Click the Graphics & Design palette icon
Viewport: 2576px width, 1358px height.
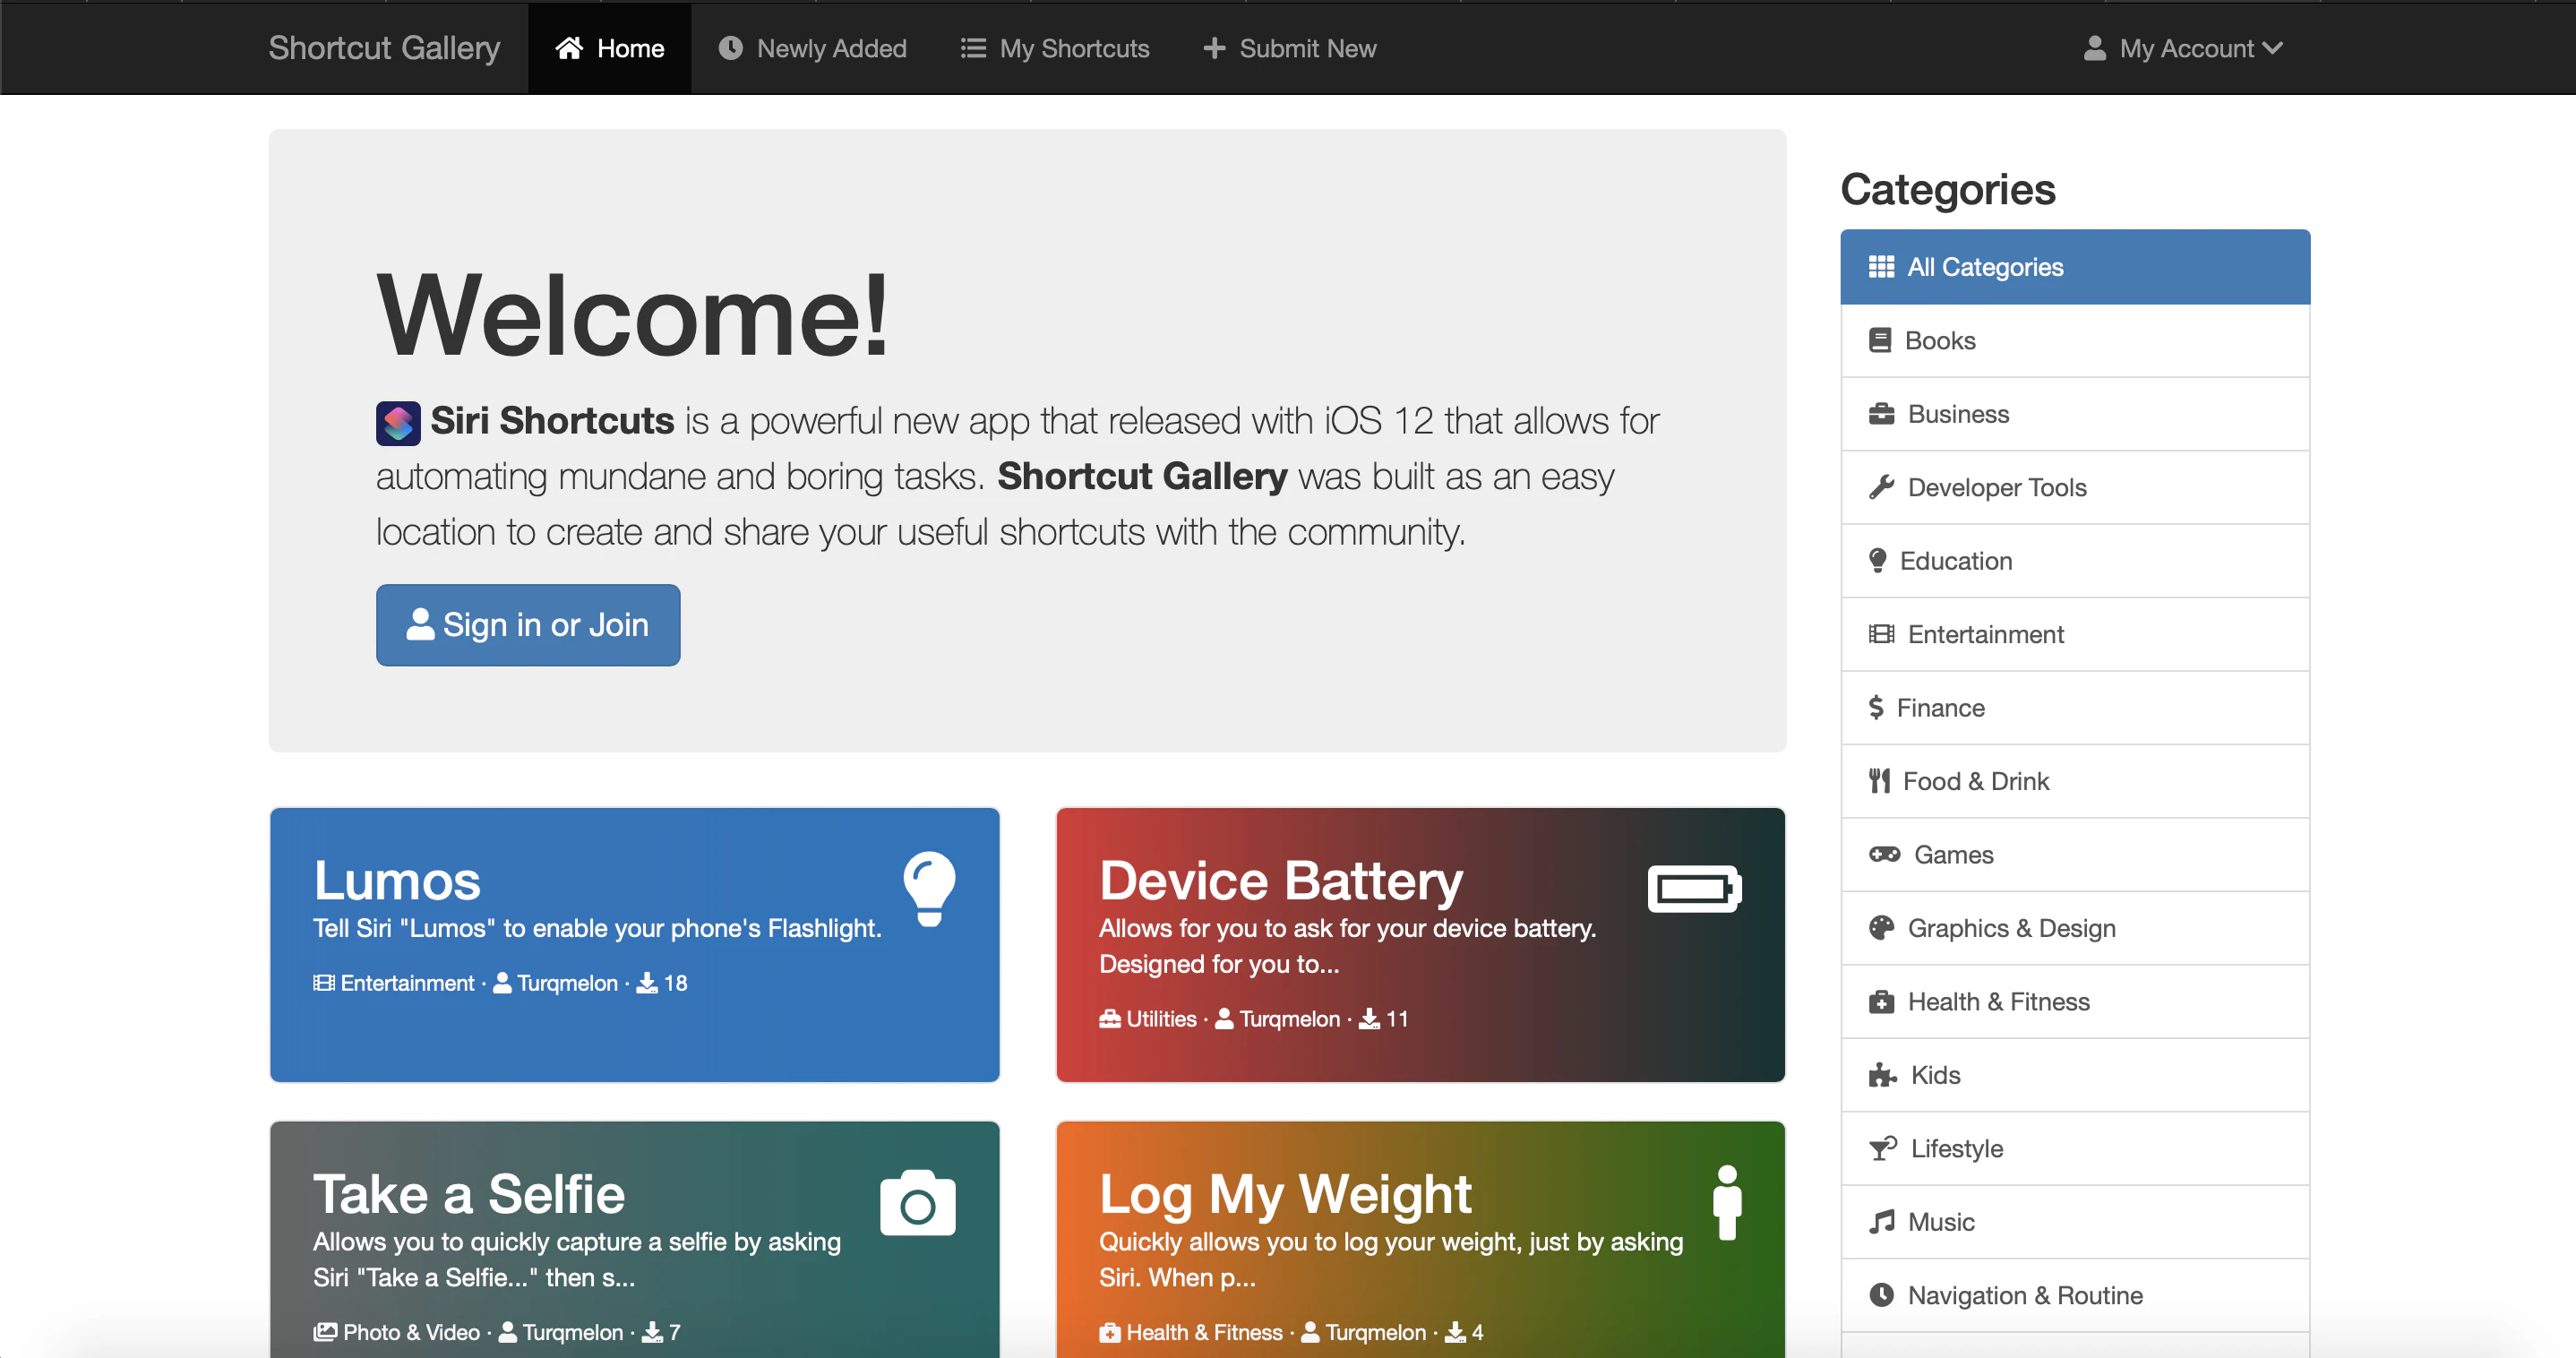pyautogui.click(x=1882, y=927)
